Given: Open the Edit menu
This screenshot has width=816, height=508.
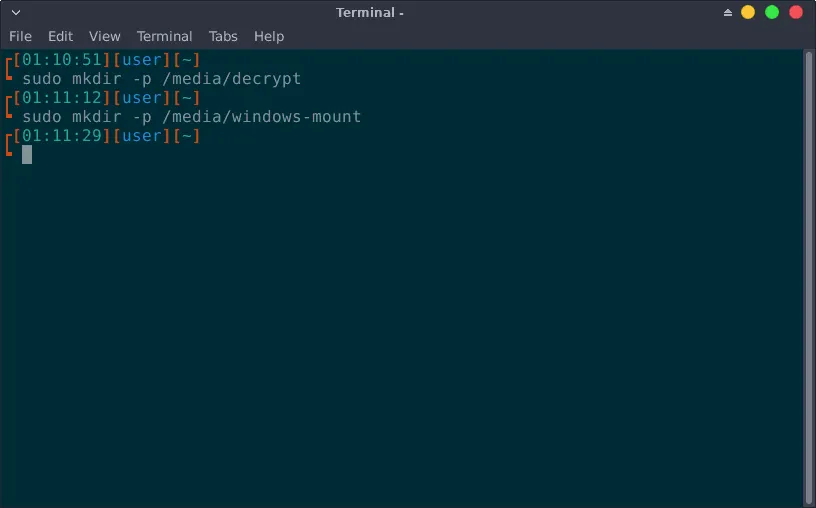Looking at the screenshot, I should point(60,36).
